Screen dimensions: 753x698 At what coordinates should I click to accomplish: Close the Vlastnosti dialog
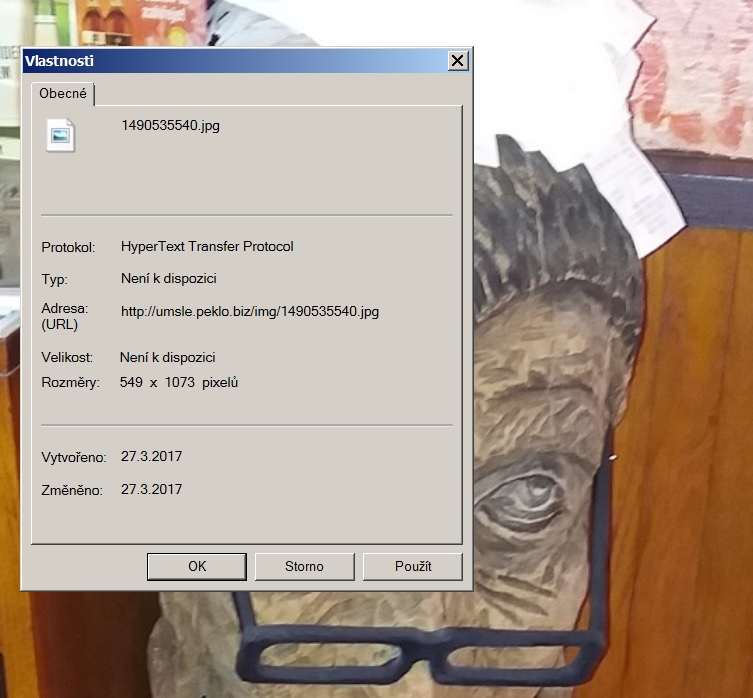click(x=458, y=61)
